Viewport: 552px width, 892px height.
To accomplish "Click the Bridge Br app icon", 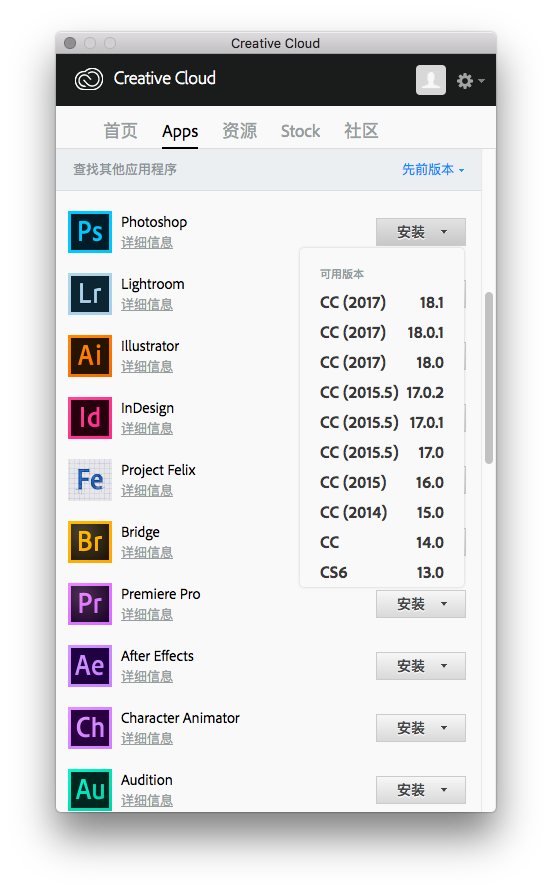I will tap(90, 542).
